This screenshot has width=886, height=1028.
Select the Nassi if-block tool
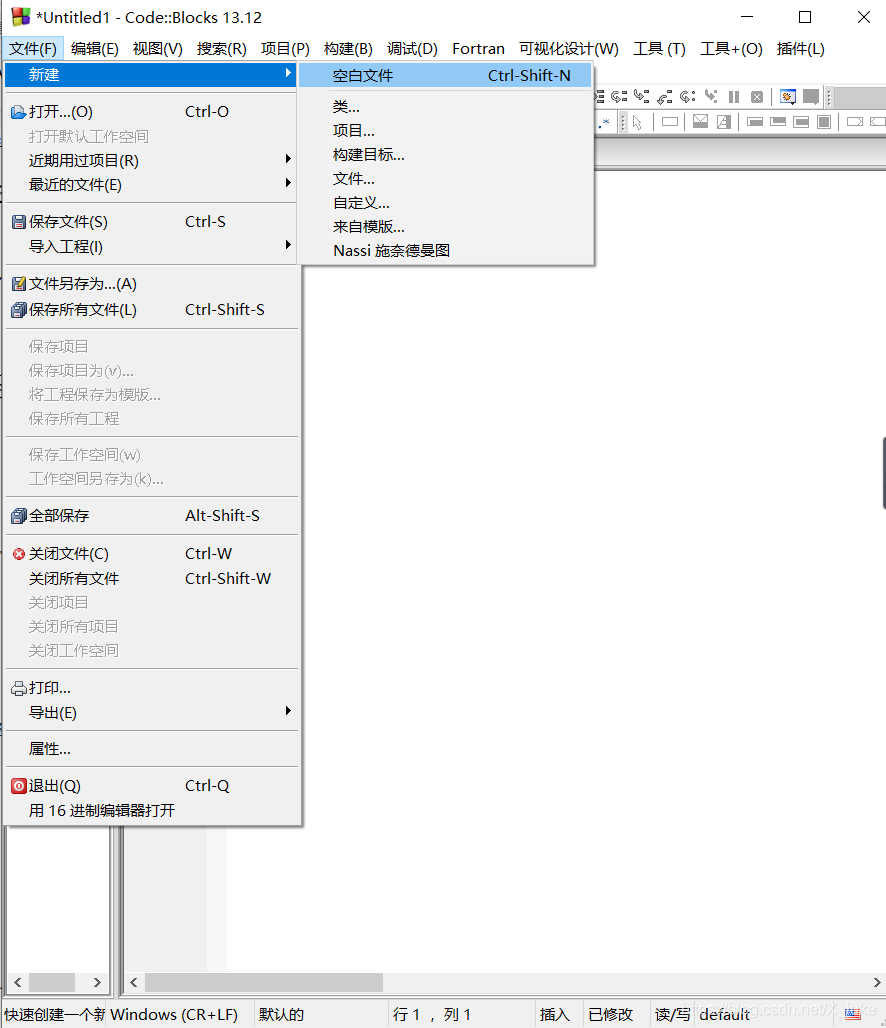700,121
